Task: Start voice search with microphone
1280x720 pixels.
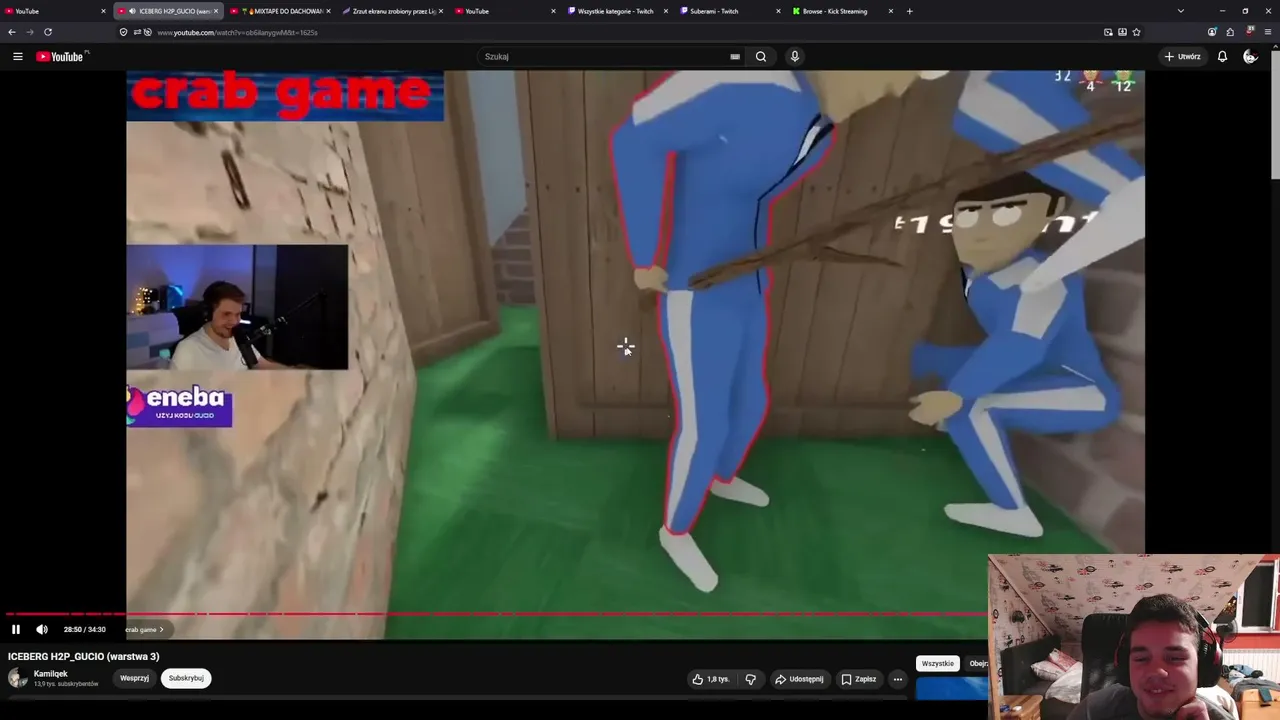Action: (795, 57)
